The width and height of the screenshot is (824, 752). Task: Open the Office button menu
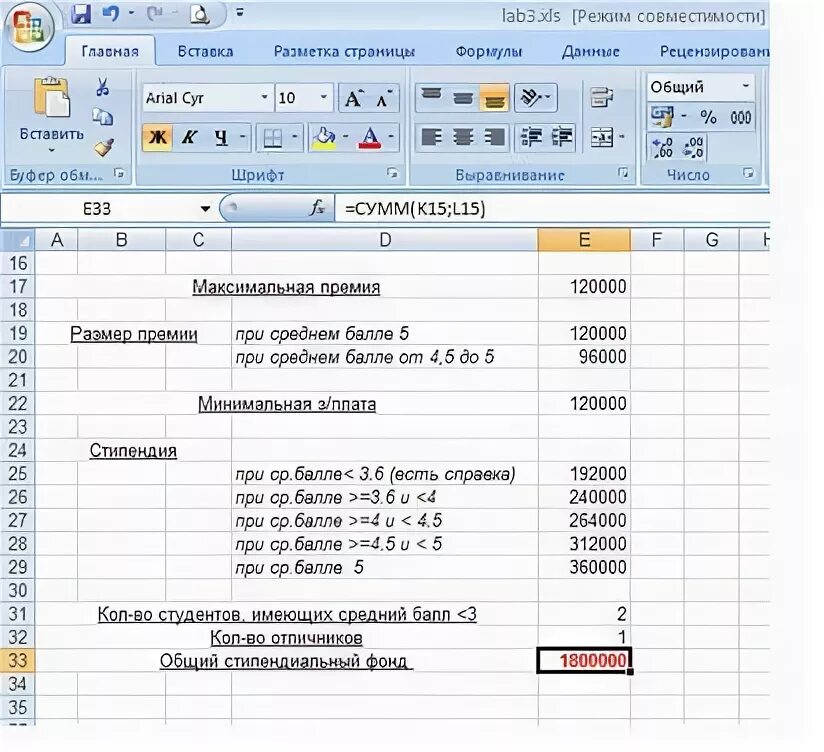tap(29, 26)
